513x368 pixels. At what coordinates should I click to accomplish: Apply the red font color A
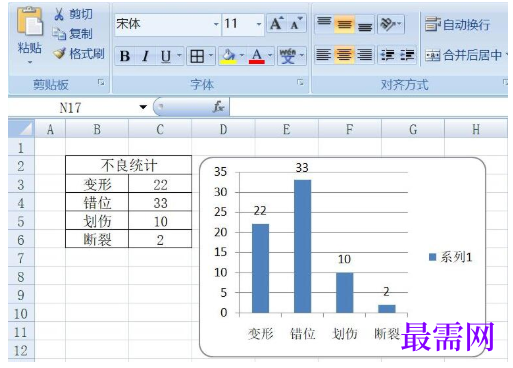click(257, 56)
